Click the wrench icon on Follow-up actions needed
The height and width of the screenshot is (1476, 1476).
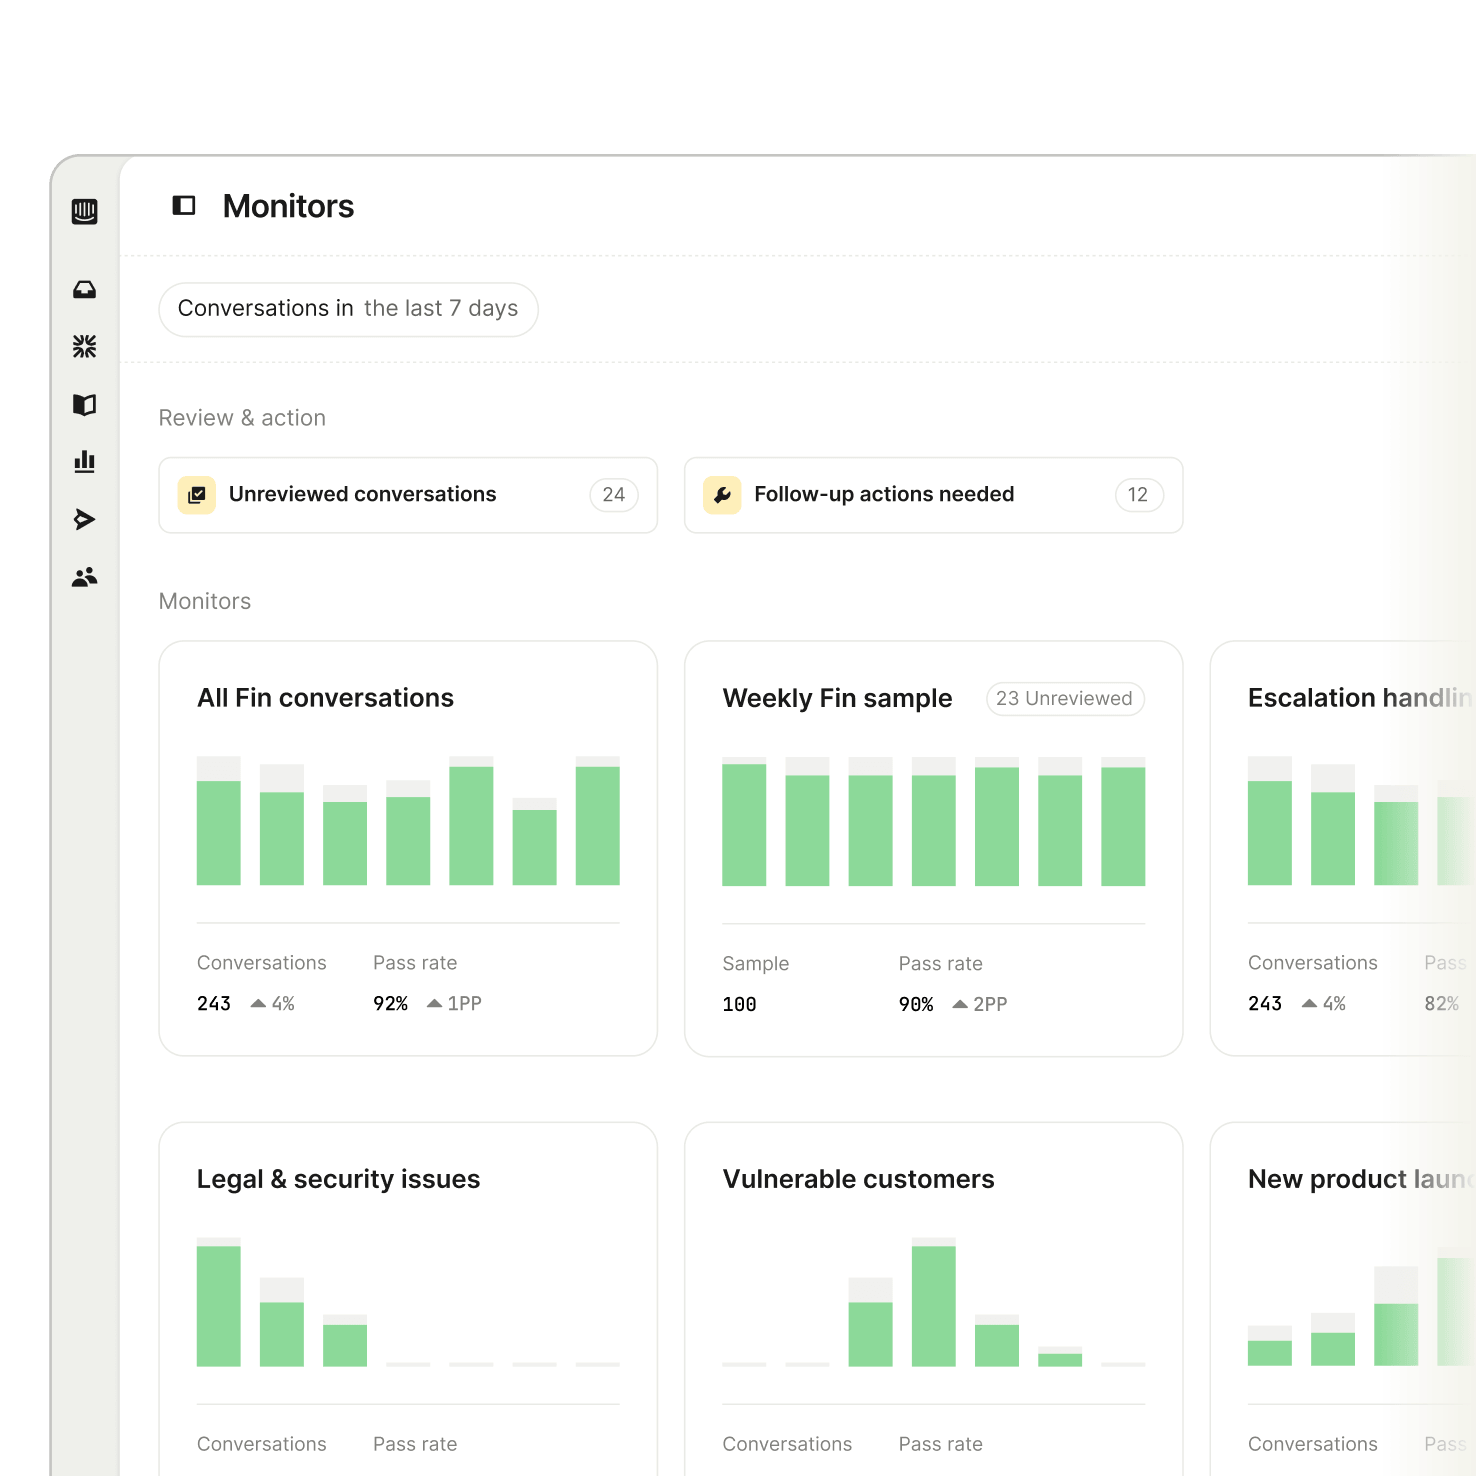click(x=722, y=494)
